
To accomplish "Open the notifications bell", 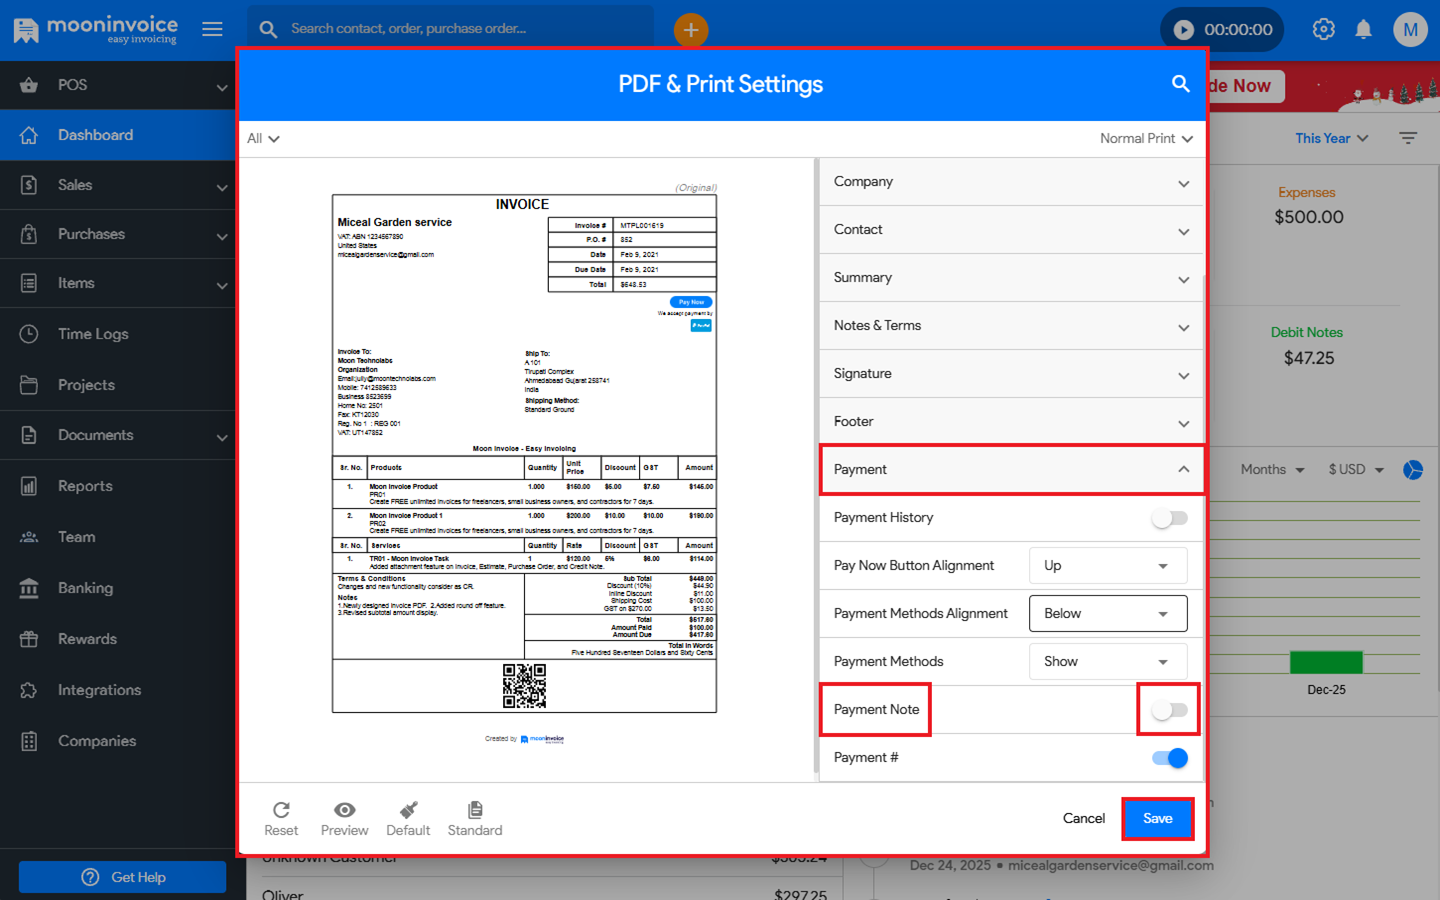I will tap(1363, 29).
